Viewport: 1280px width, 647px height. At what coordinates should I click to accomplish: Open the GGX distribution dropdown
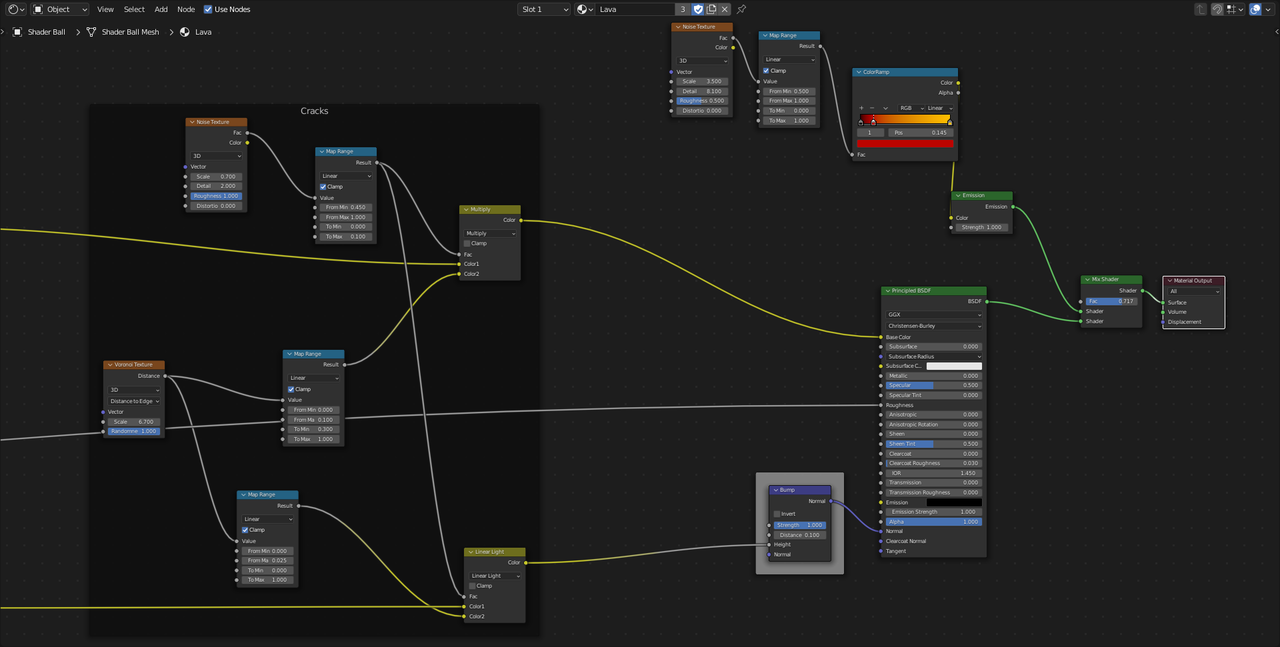pos(933,314)
